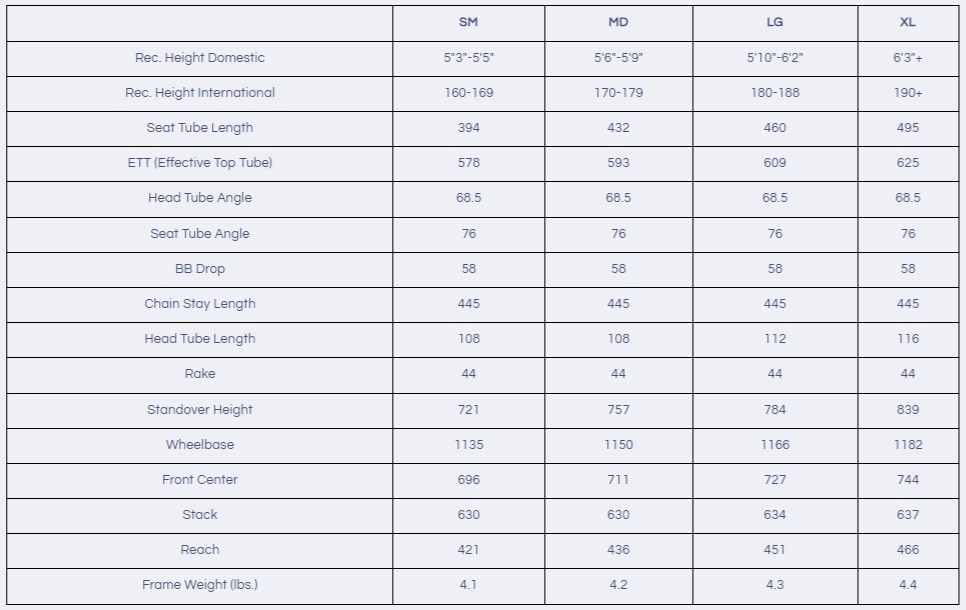Select the 160-169 international height cell
The width and height of the screenshot is (966, 610).
468,93
